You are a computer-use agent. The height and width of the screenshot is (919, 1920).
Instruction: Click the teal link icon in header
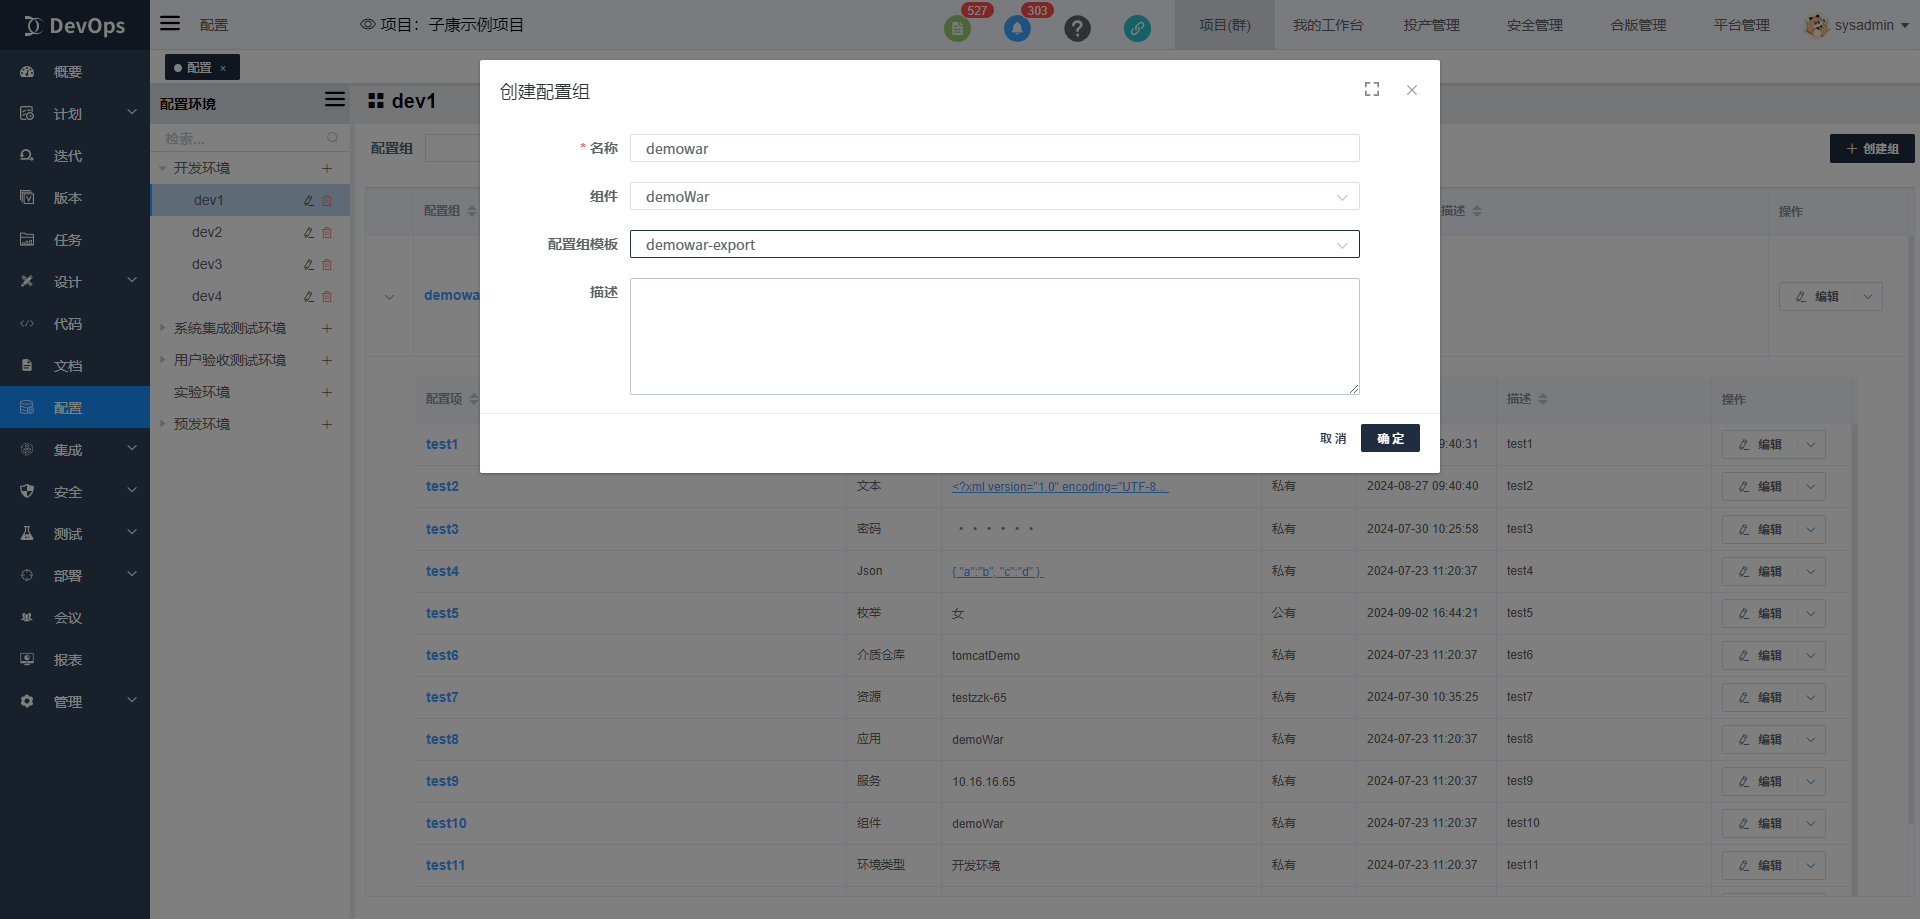point(1137,28)
